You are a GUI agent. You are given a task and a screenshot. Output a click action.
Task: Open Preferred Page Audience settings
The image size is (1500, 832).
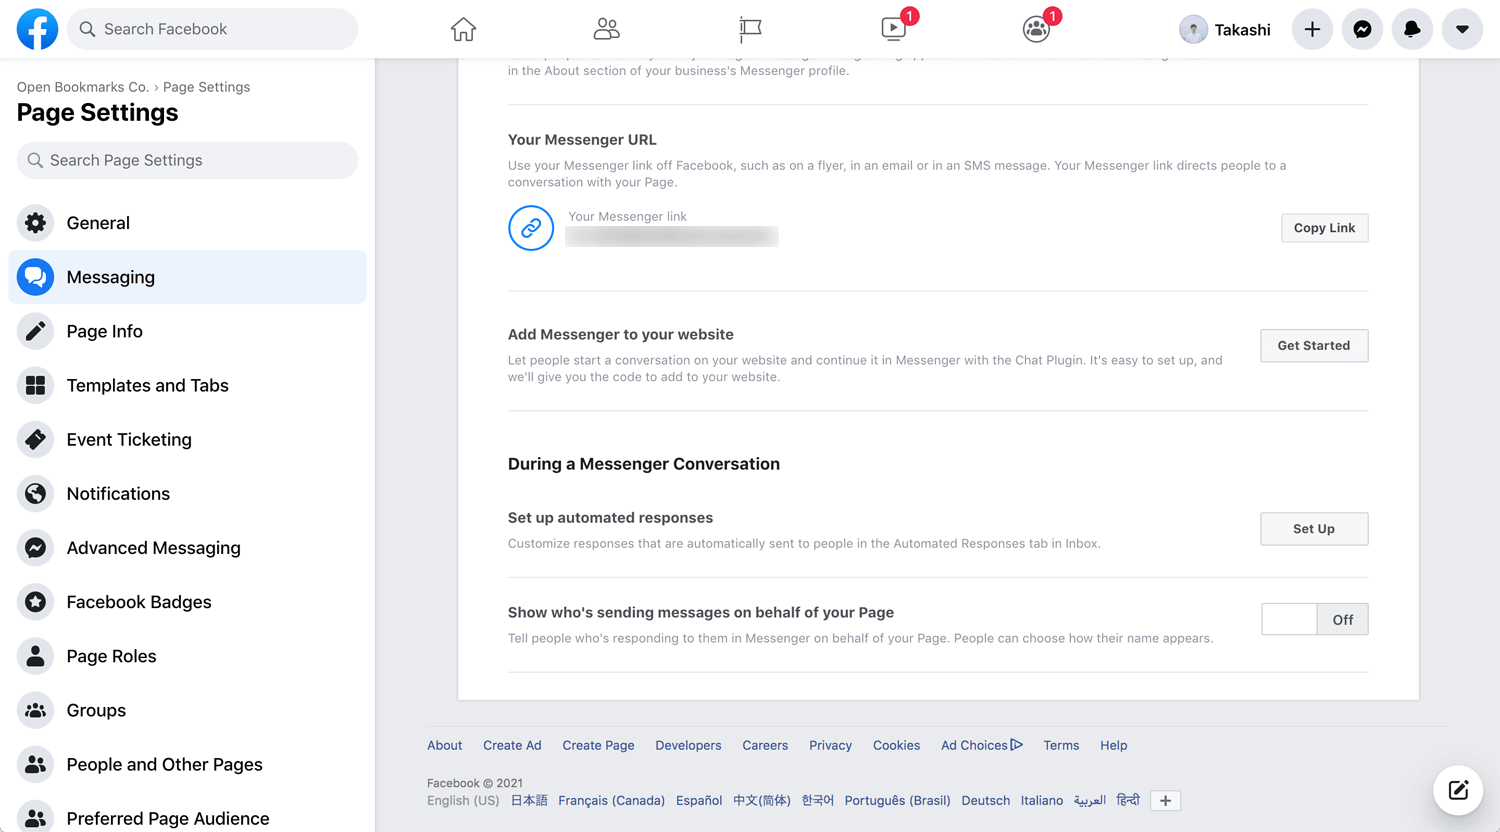pos(187,817)
